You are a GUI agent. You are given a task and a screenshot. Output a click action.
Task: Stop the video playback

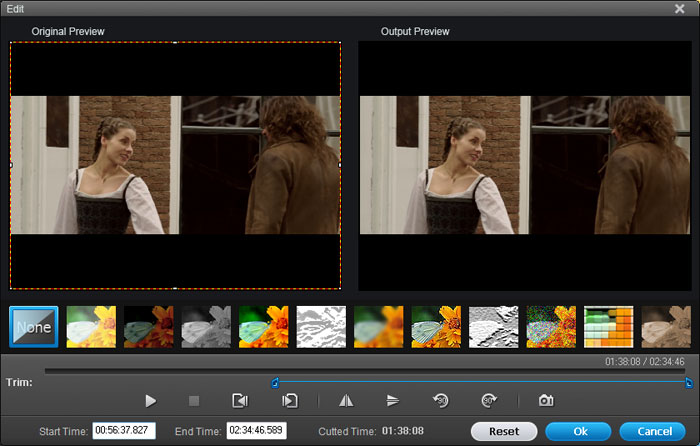pos(194,401)
